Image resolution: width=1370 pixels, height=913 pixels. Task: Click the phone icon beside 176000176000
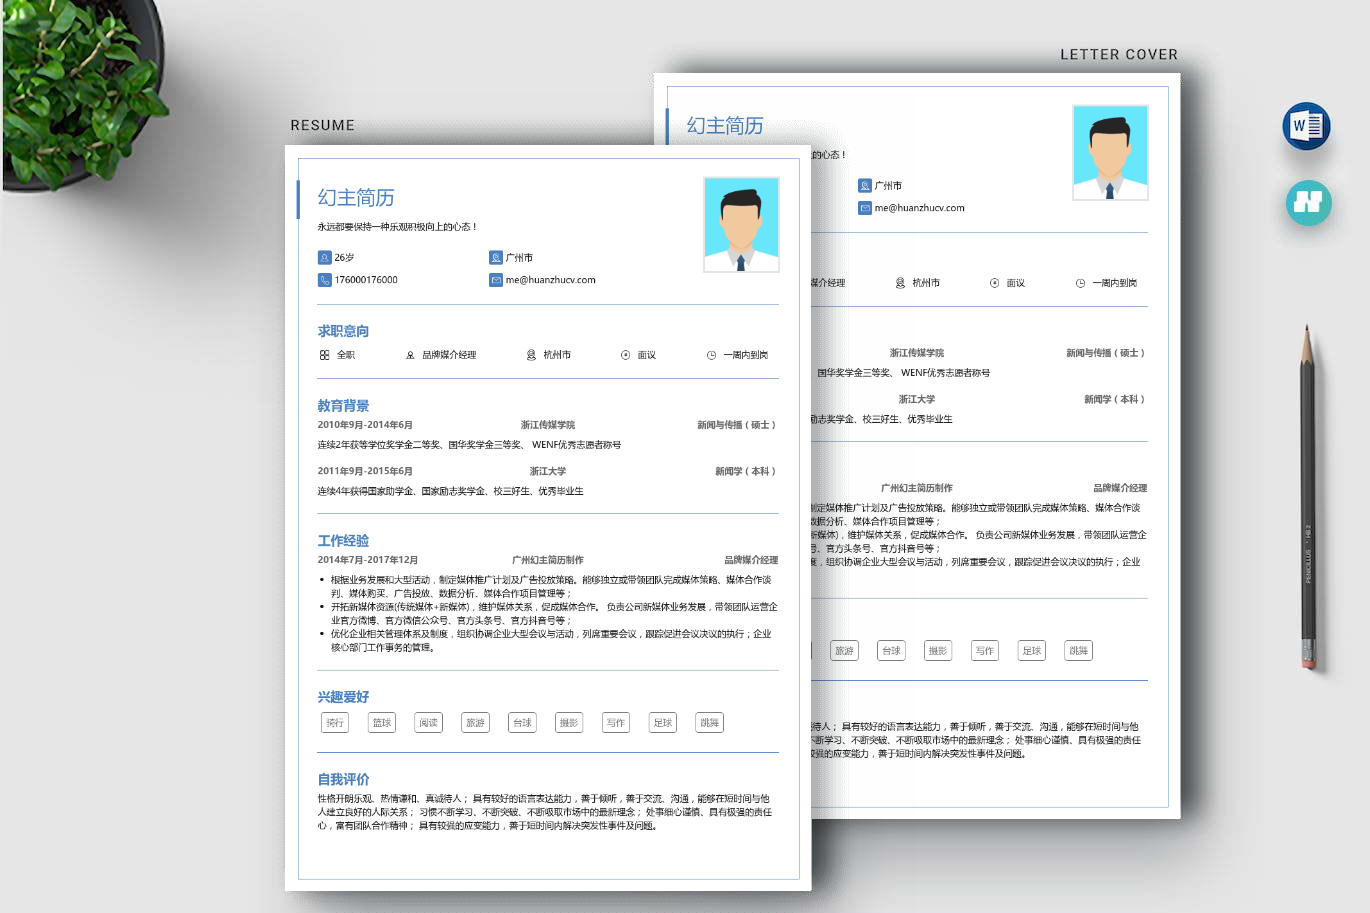coord(325,280)
